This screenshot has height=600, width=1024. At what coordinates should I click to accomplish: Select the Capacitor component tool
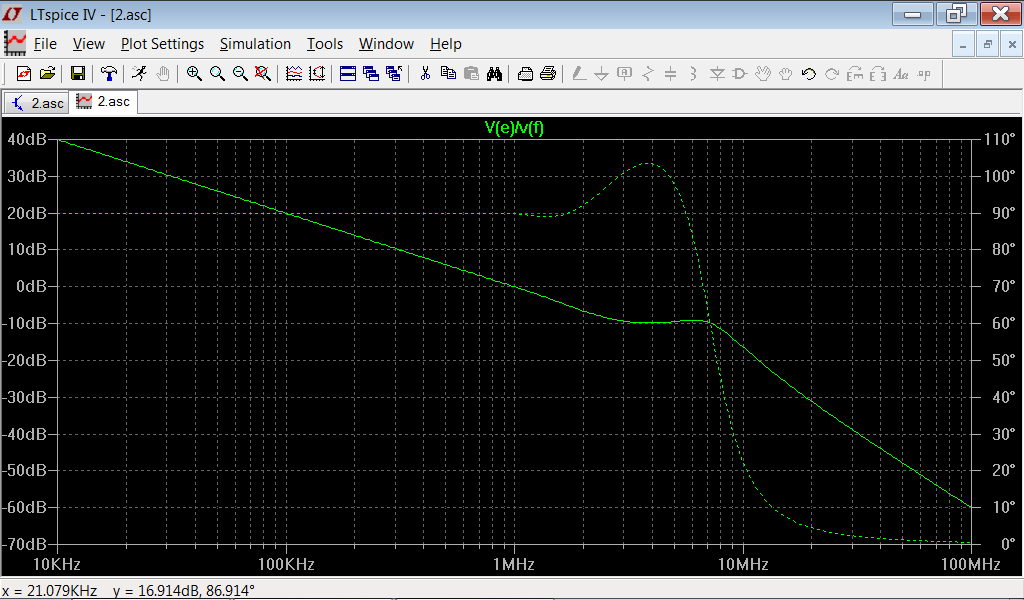[x=670, y=74]
